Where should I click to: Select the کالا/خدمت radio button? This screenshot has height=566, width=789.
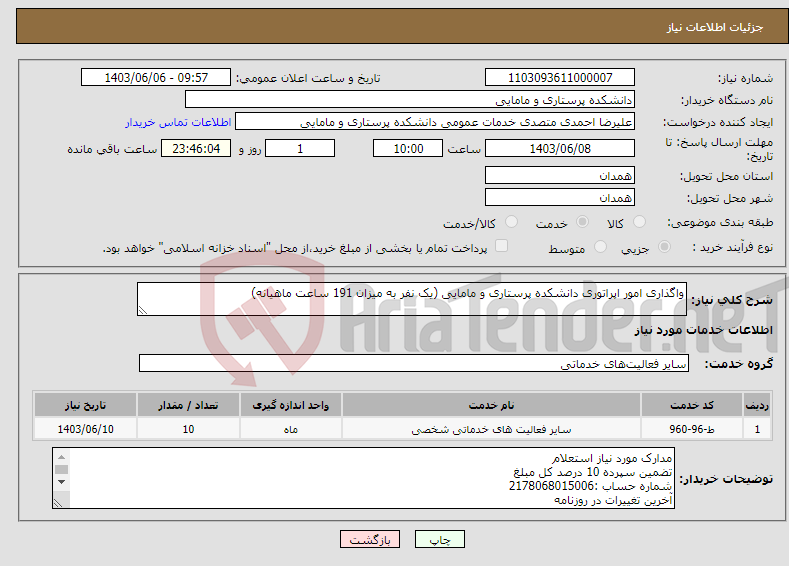coord(511,222)
